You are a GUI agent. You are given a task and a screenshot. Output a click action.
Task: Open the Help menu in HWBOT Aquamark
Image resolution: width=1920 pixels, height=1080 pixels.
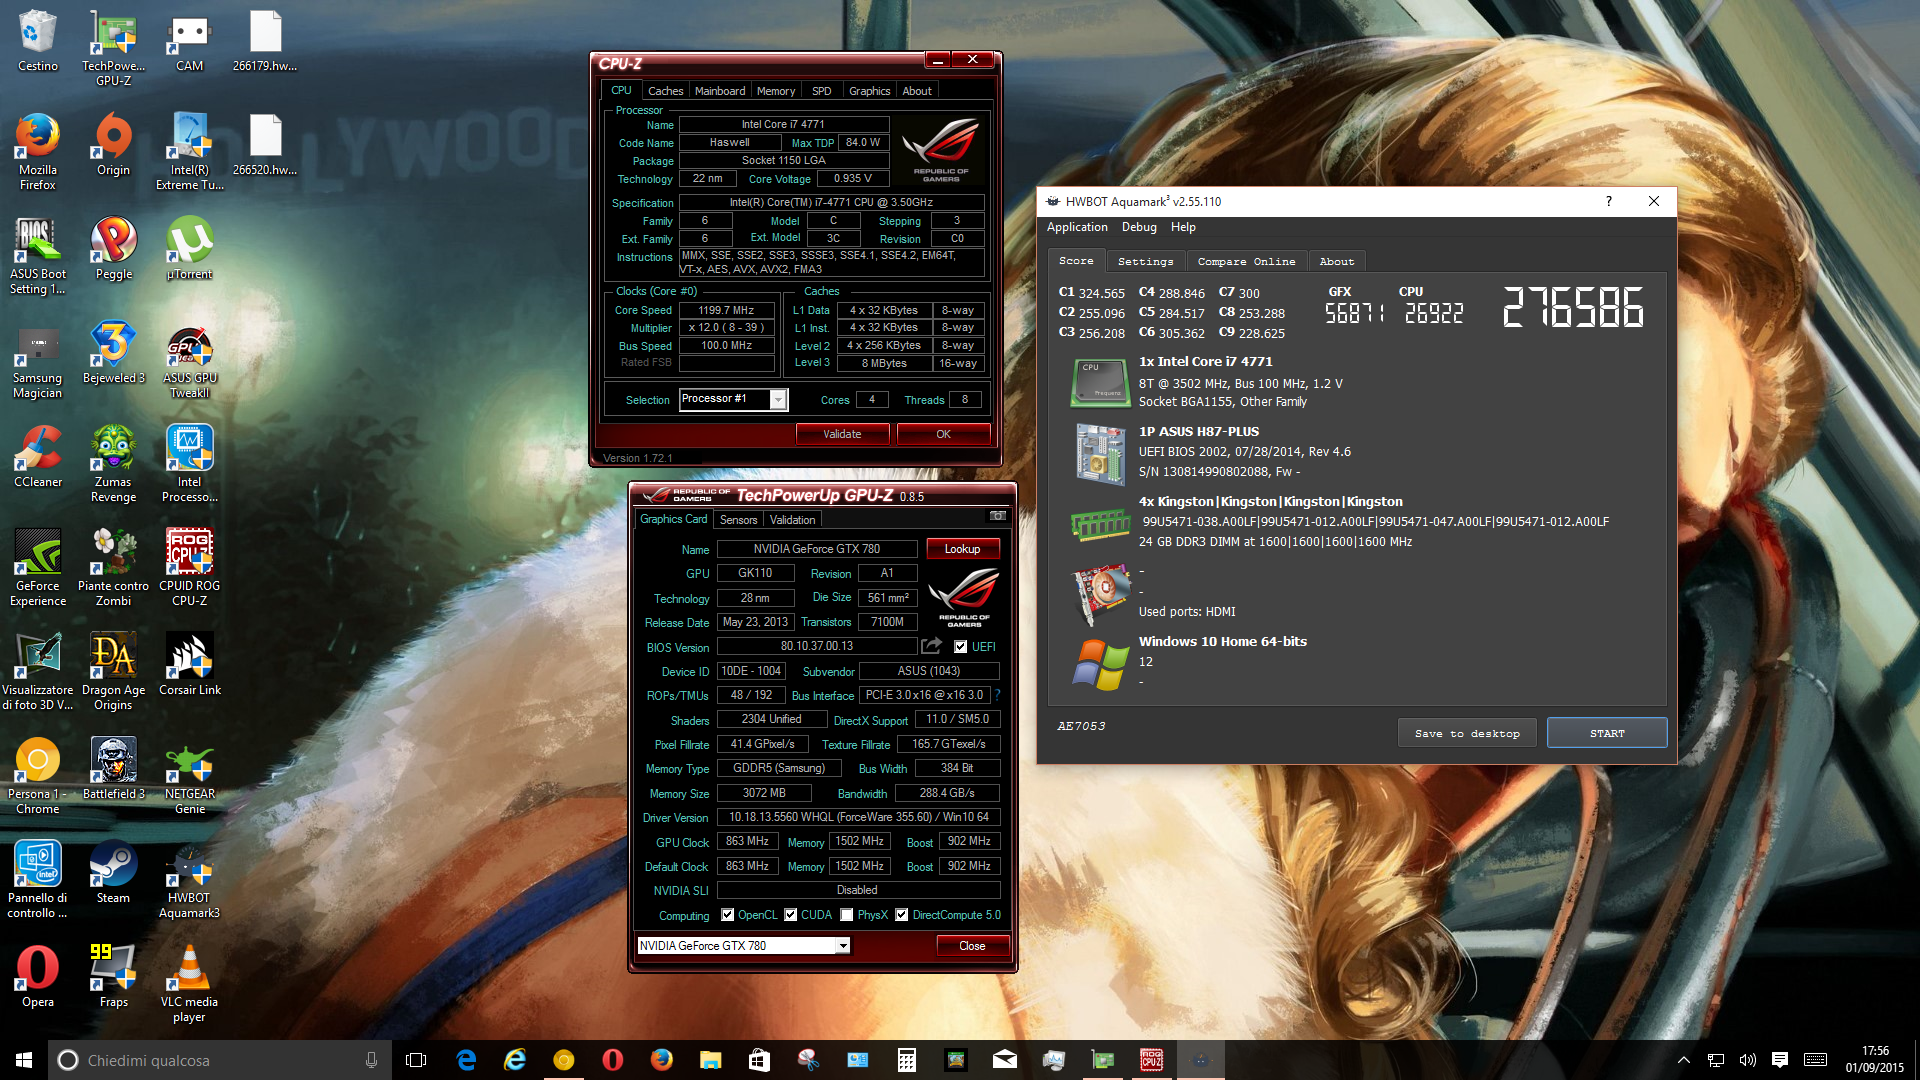[1183, 228]
